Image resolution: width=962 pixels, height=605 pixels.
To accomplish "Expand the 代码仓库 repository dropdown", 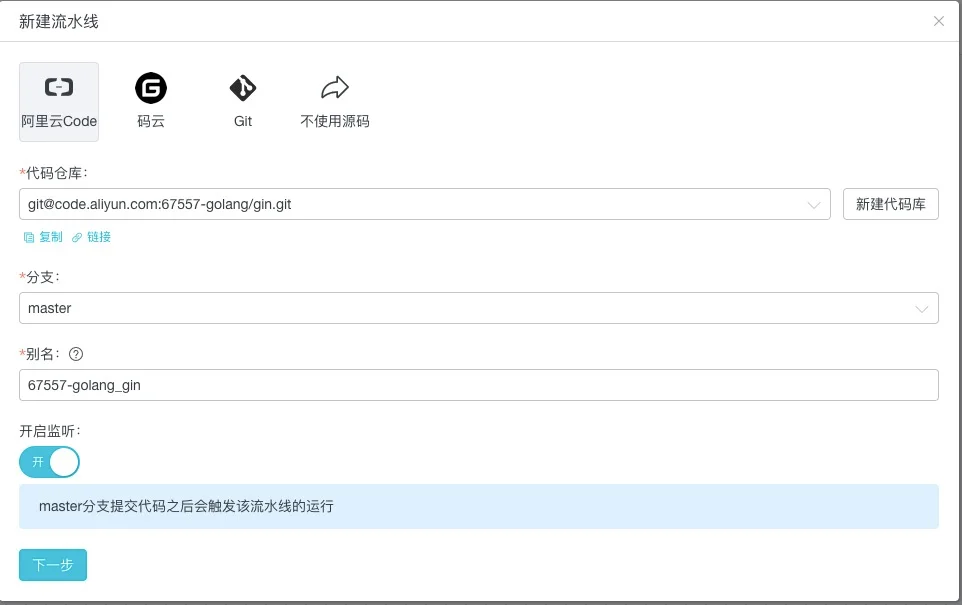I will click(425, 204).
